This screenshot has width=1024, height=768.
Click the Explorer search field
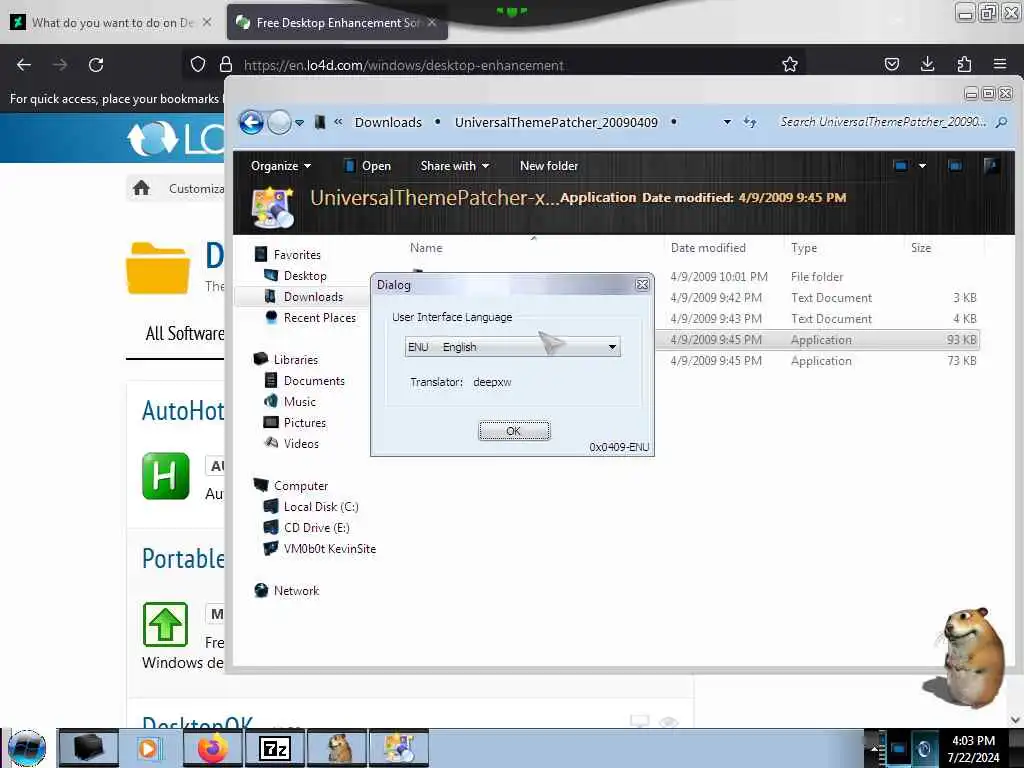[x=882, y=122]
